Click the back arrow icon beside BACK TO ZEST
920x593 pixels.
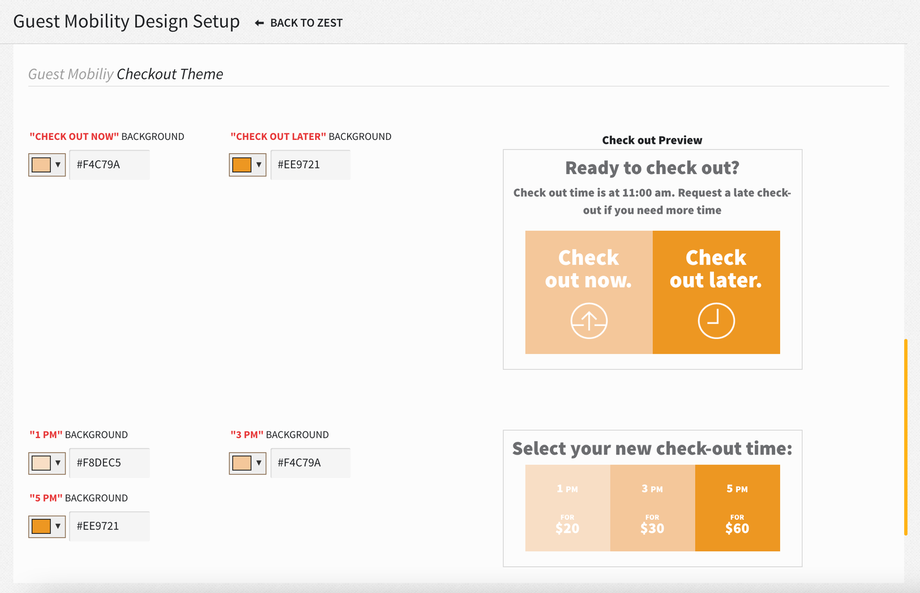259,23
